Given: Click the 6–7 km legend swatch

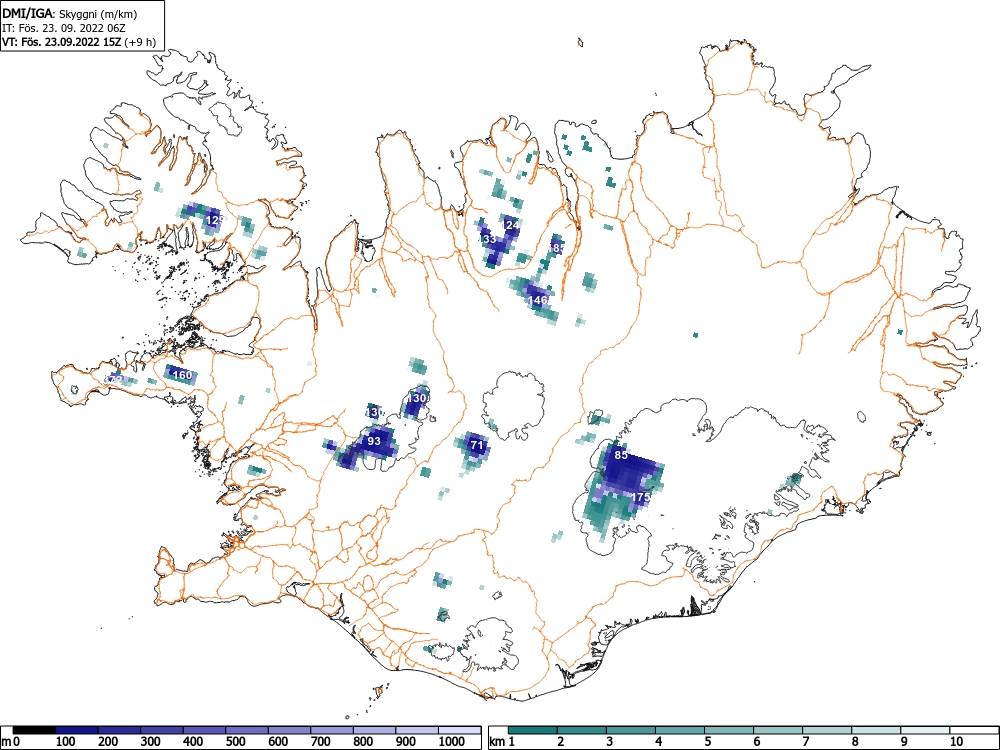Looking at the screenshot, I should (779, 730).
